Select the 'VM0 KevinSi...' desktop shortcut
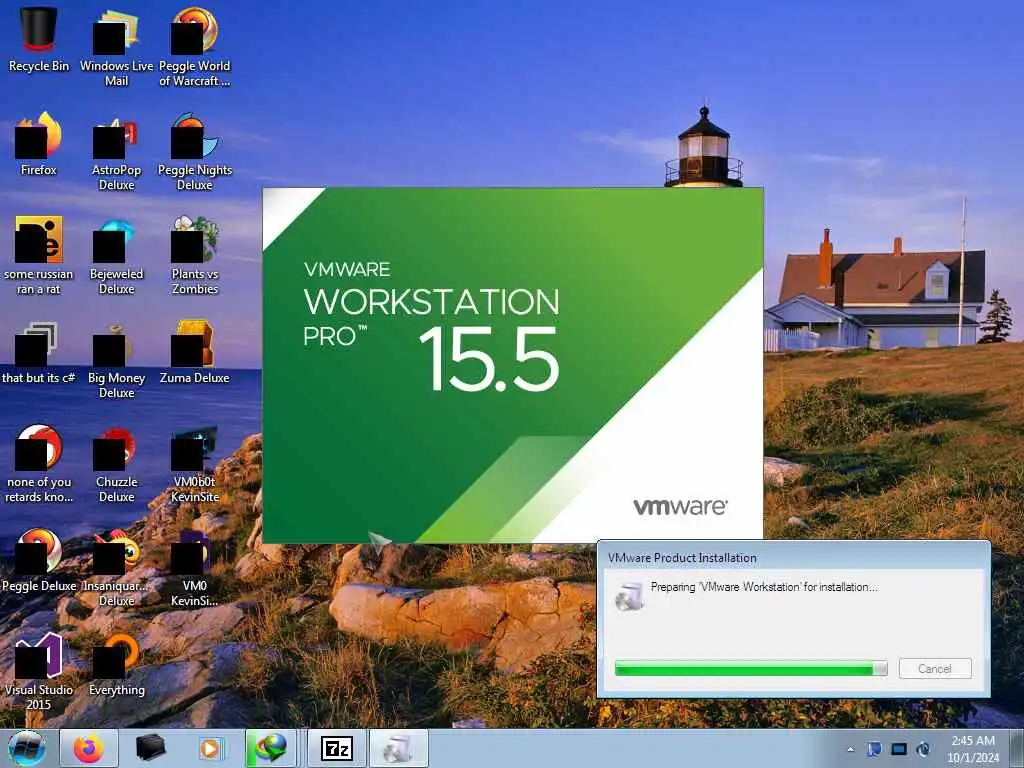This screenshot has height=768, width=1024. click(195, 568)
